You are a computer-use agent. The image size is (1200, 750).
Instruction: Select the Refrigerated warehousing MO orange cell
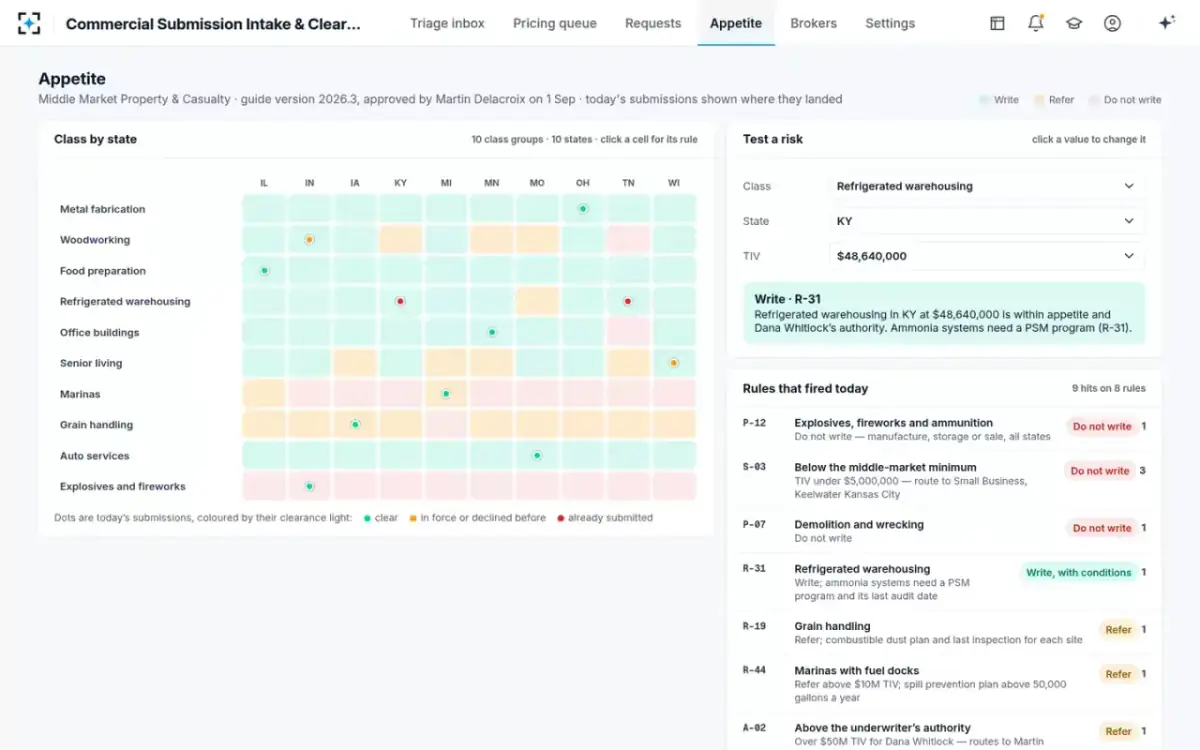click(537, 301)
